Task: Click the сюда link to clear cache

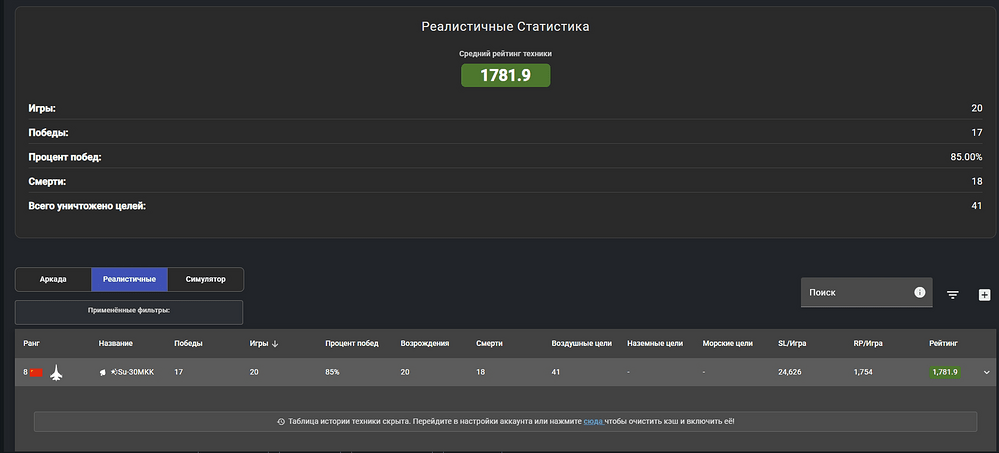Action: [592, 422]
